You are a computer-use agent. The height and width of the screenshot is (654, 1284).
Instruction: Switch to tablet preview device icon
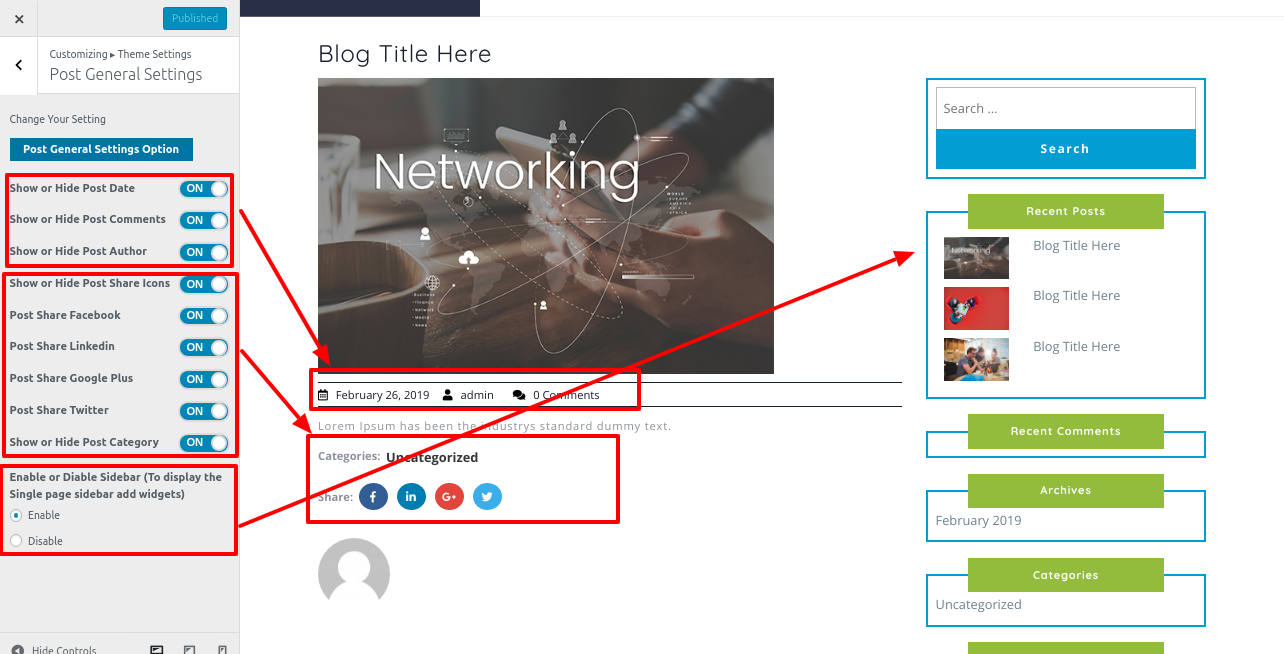pyautogui.click(x=189, y=649)
